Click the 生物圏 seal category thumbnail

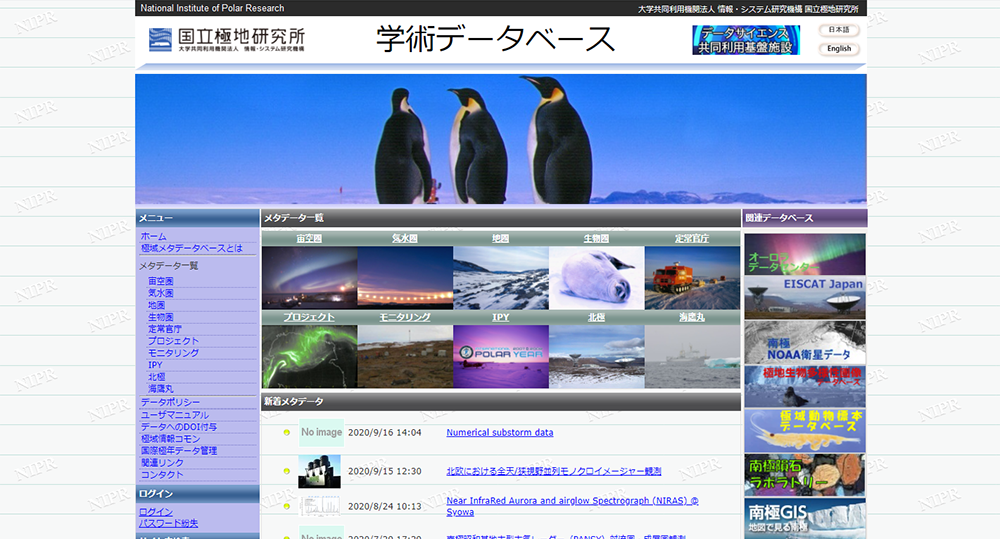tap(596, 277)
